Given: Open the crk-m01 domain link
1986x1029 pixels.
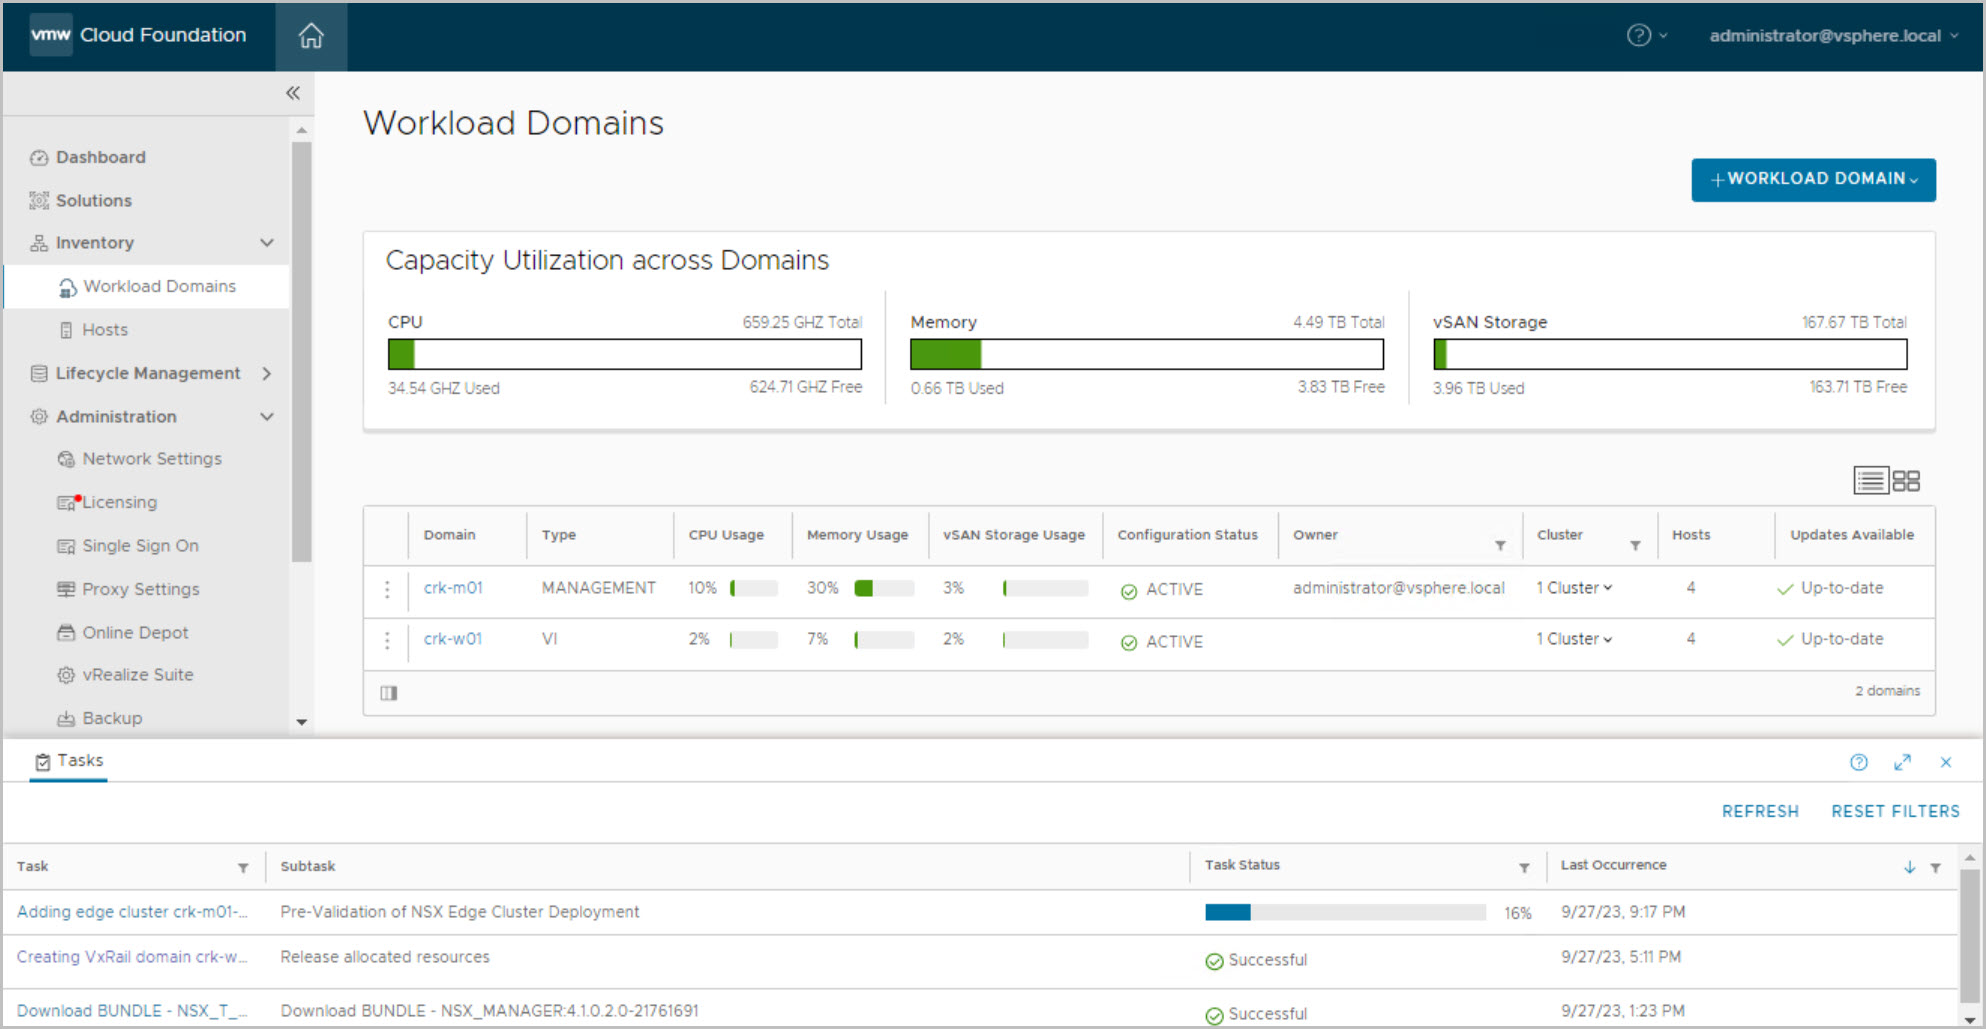Looking at the screenshot, I should pos(453,588).
